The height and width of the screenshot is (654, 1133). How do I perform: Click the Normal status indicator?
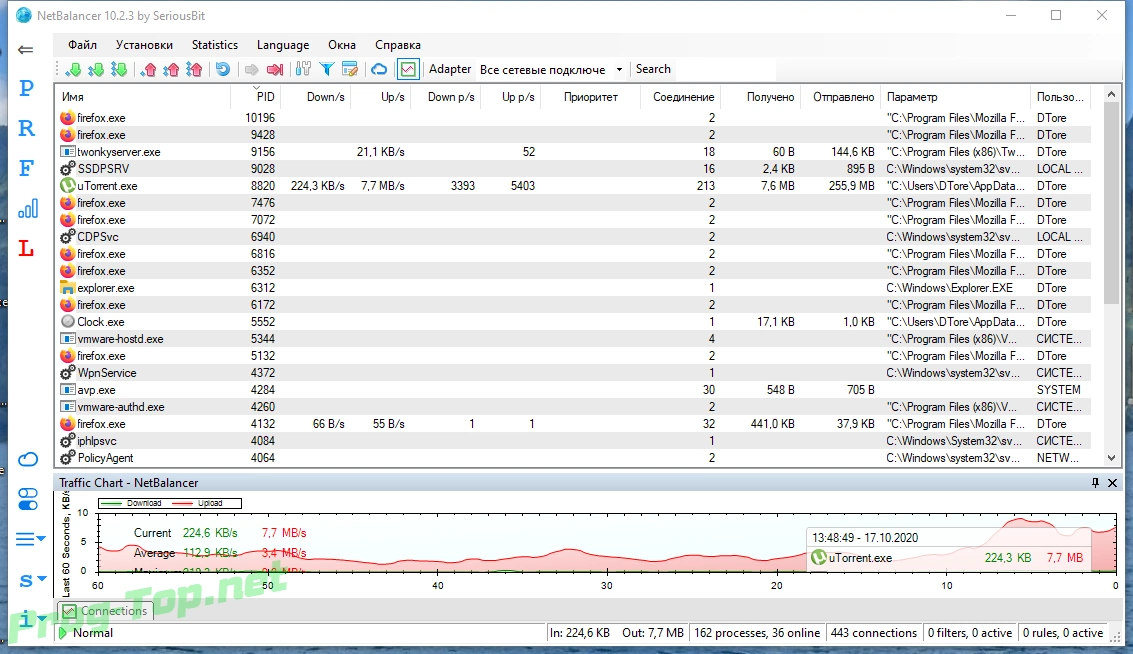tap(85, 633)
